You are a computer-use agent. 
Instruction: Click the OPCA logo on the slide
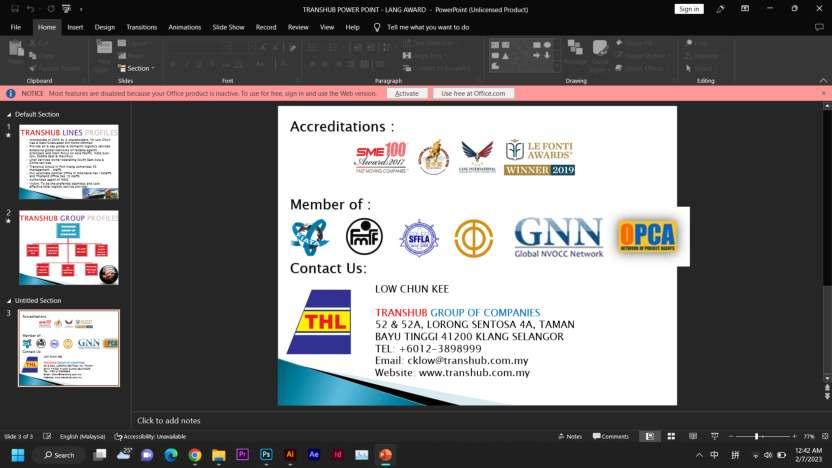647,236
